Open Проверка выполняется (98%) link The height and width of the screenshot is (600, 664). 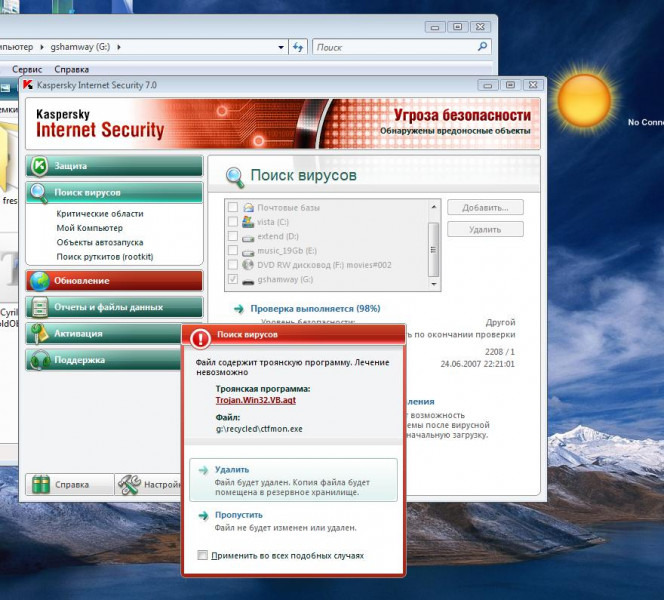coord(315,309)
